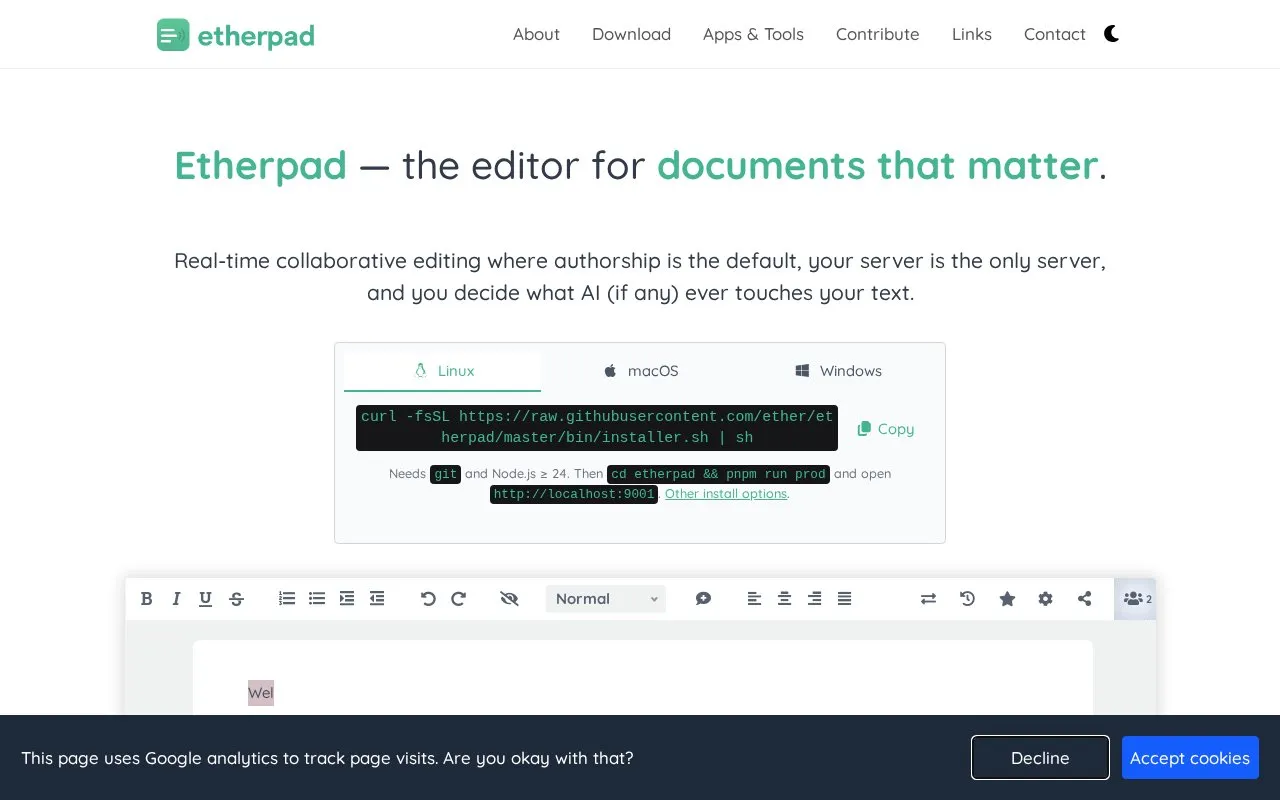Viewport: 1280px width, 800px height.
Task: Add a comment with the speech bubble icon
Action: [x=703, y=599]
